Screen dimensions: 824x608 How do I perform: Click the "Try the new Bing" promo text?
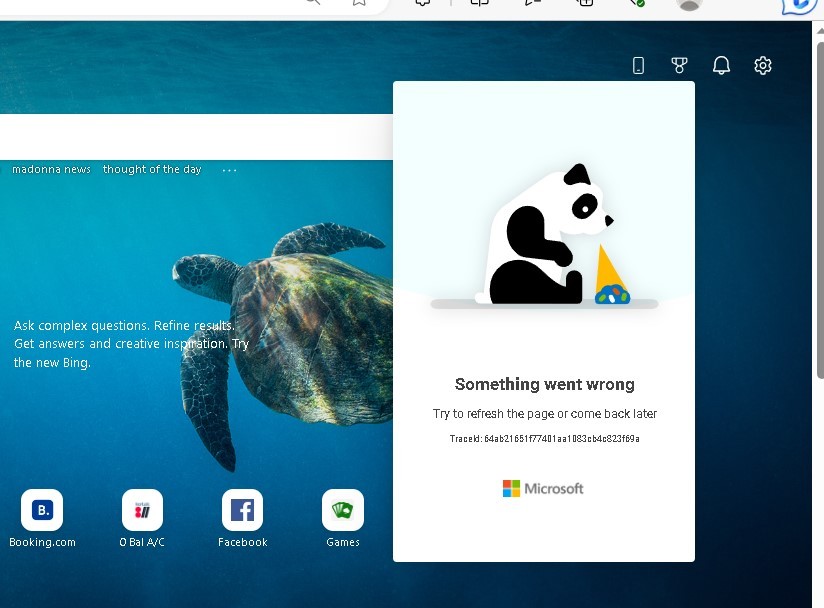pyautogui.click(x=131, y=344)
